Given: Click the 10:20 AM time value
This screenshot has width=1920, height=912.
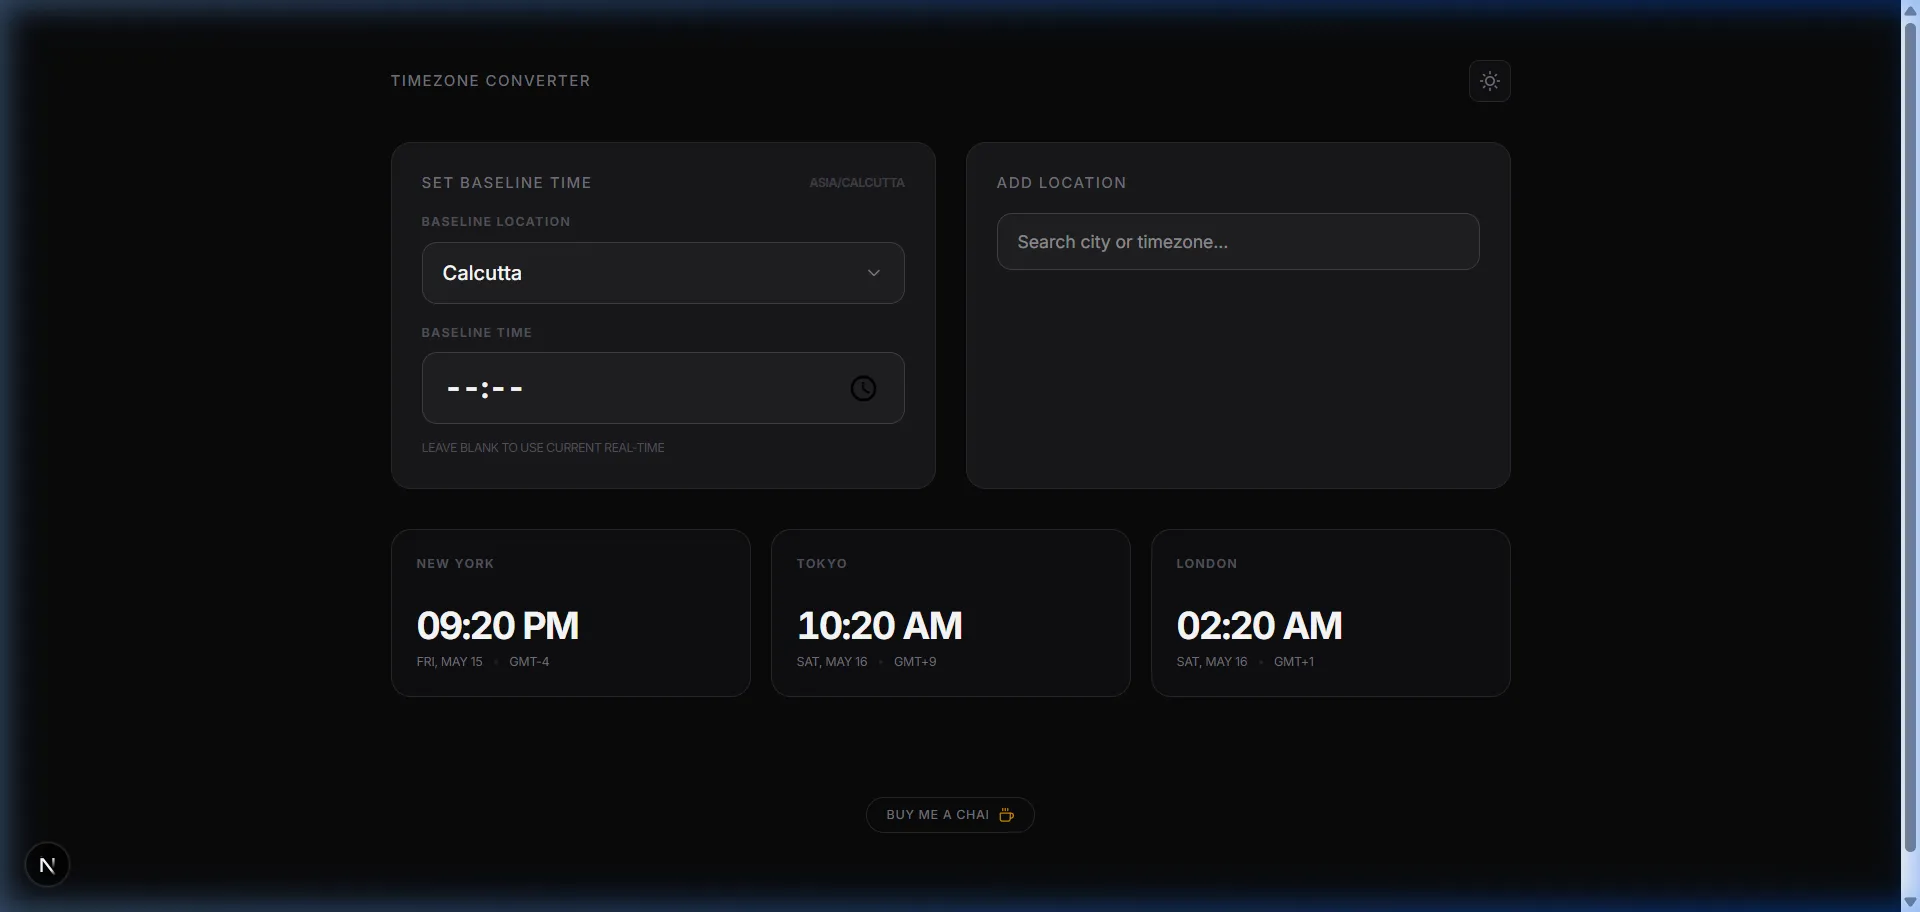Looking at the screenshot, I should [x=879, y=626].
